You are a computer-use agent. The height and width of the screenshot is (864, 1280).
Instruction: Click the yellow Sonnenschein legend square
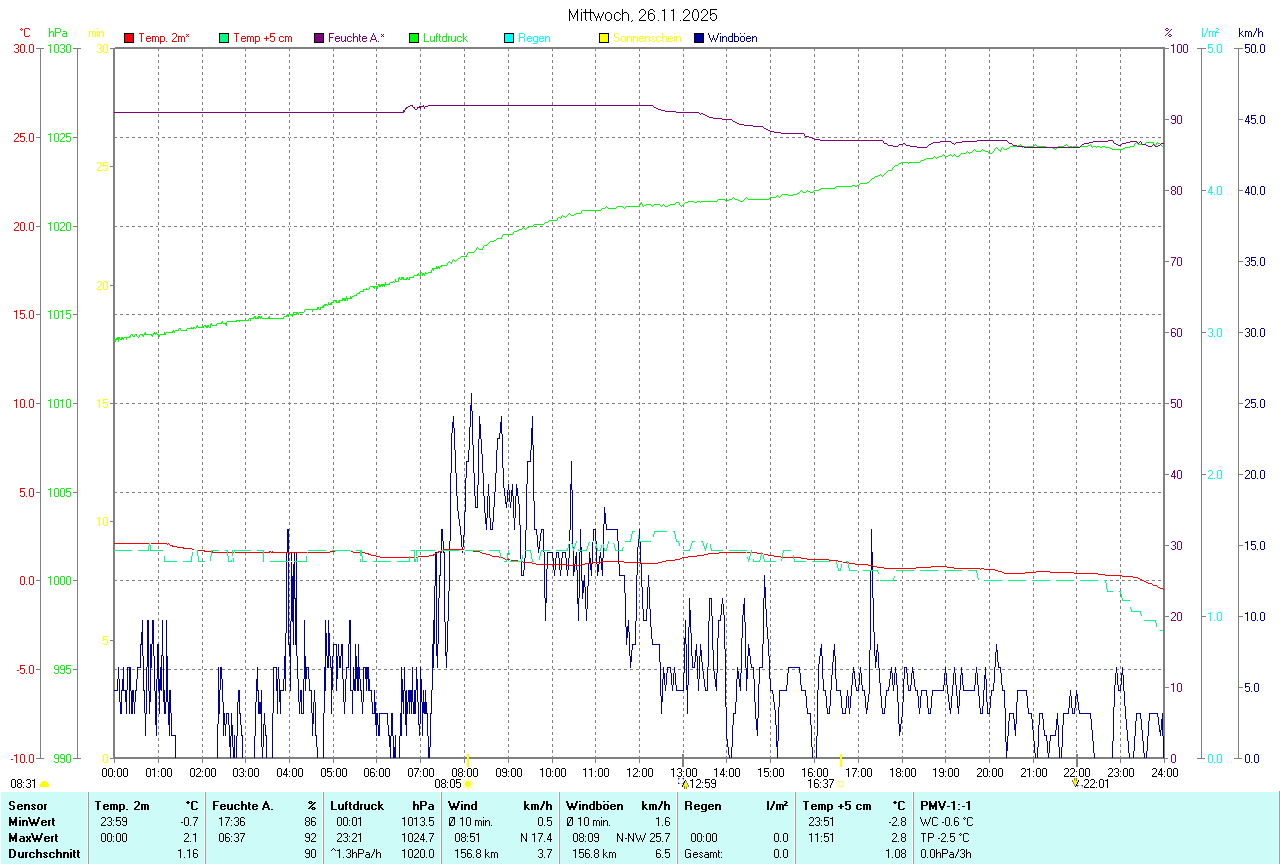click(x=603, y=38)
